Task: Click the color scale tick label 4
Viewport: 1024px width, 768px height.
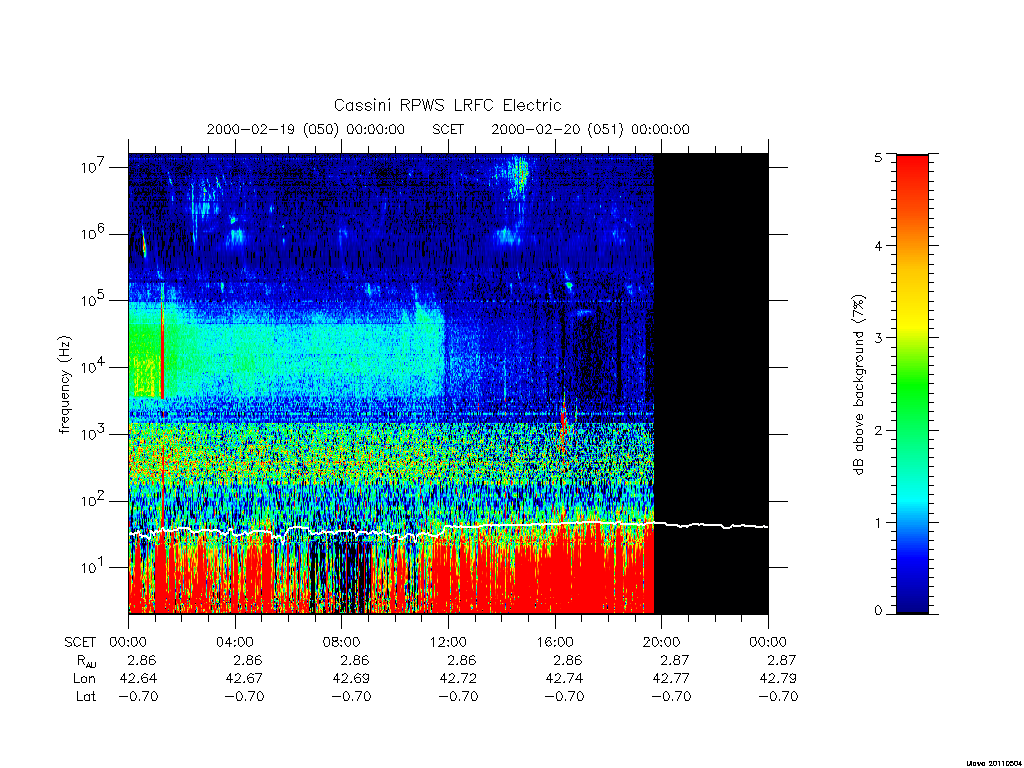Action: (x=878, y=246)
